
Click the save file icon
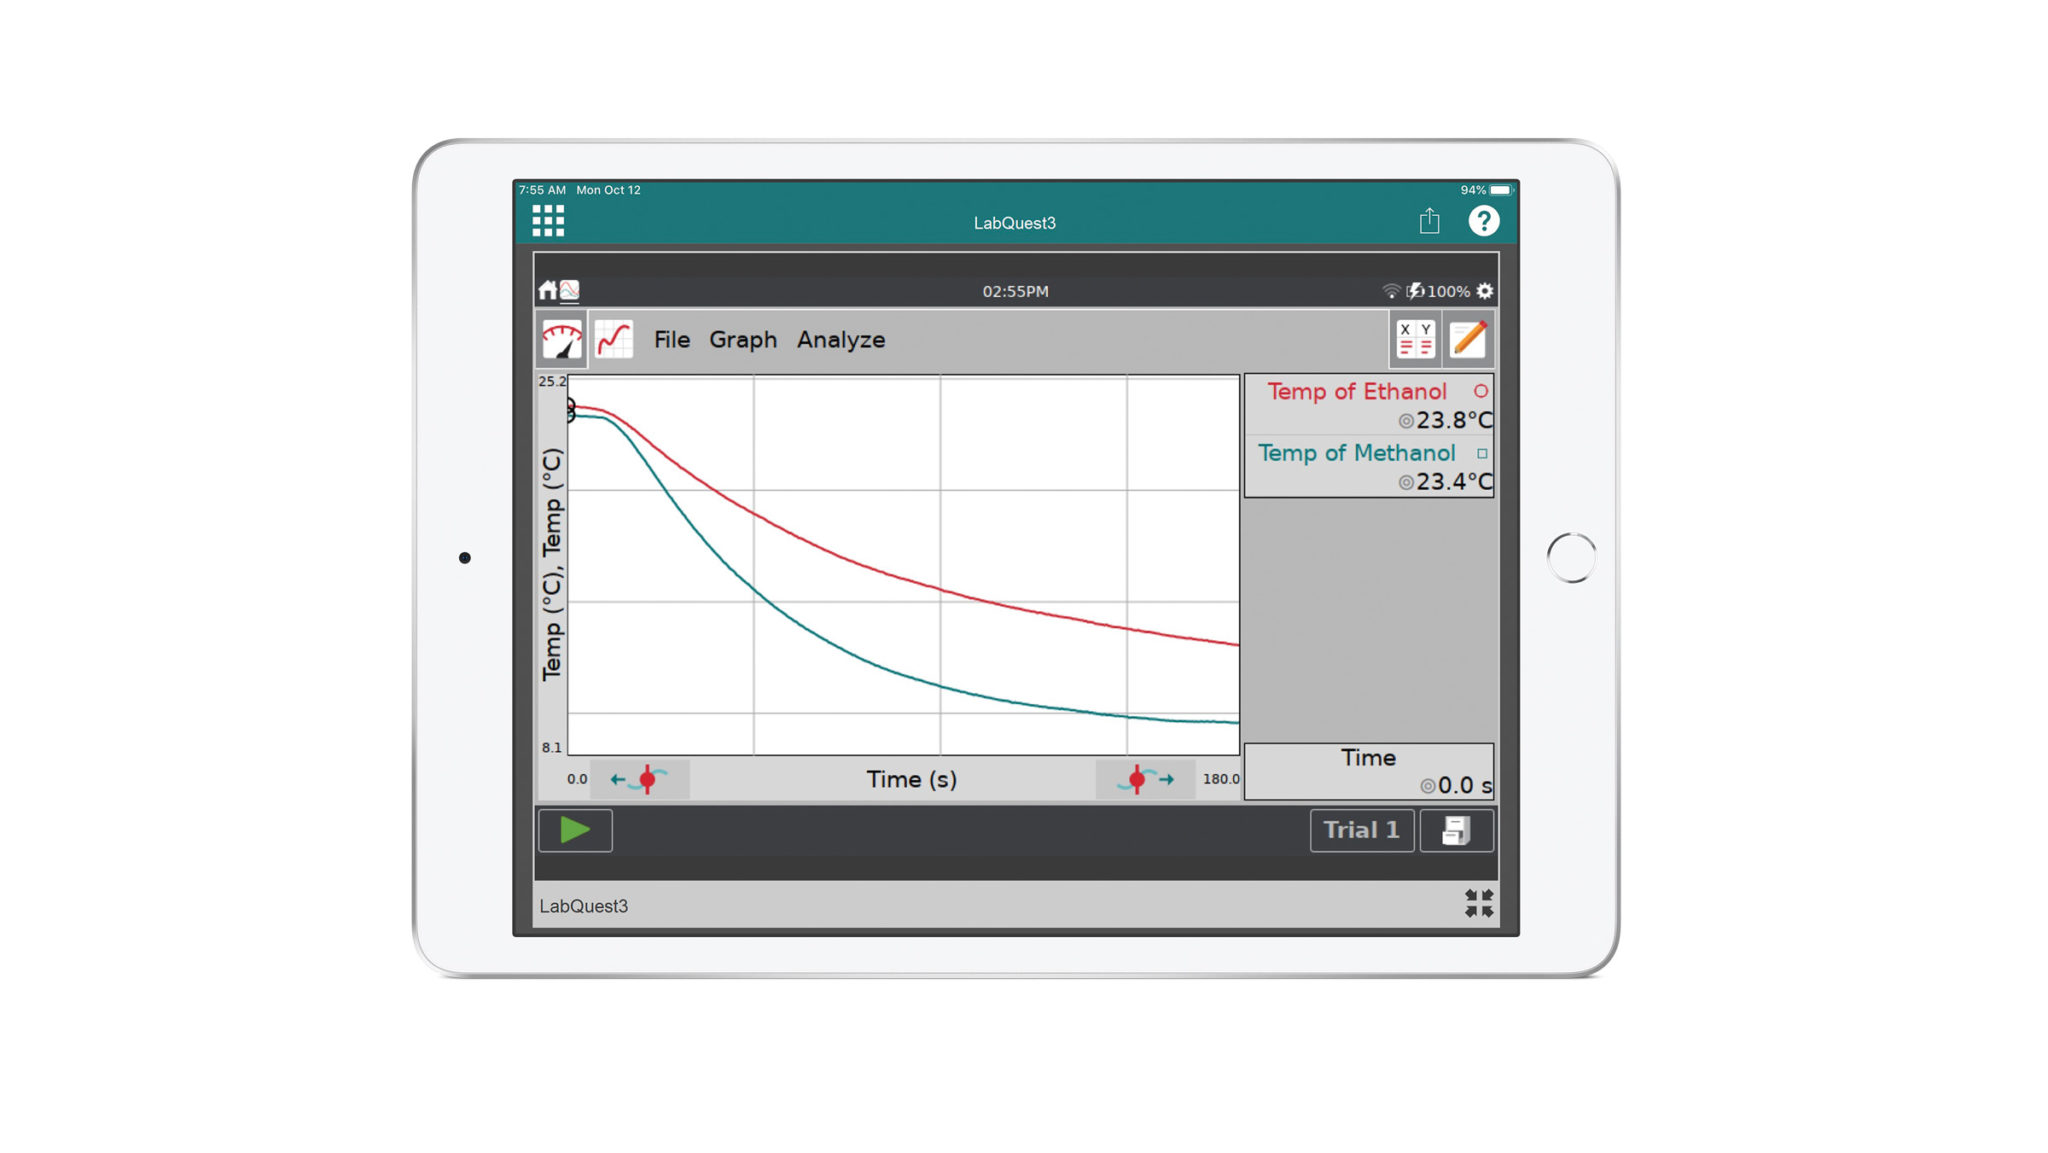coord(1456,830)
